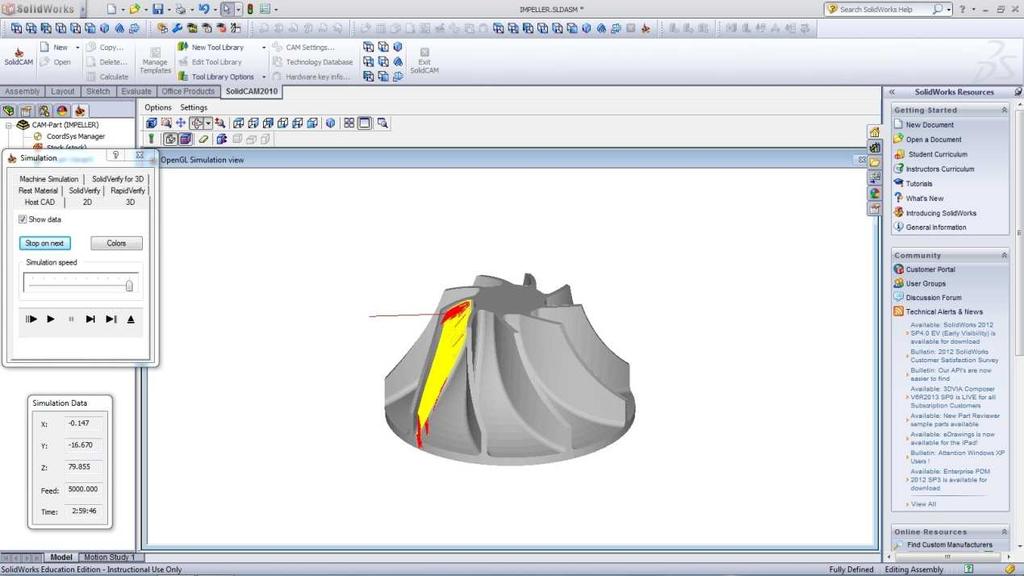Open the display manager color-ball tab
Image resolution: width=1024 pixels, height=576 pixels.
(x=62, y=110)
